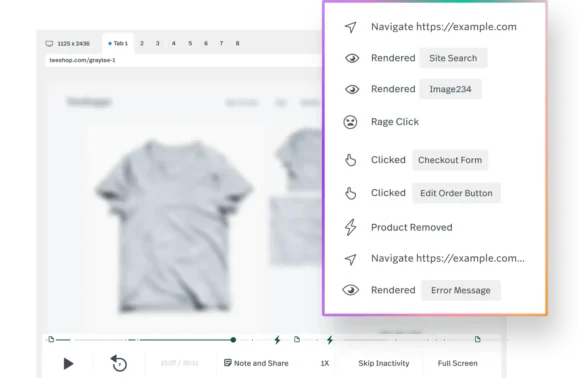Click the Product Removed lightning bolt icon
The image size is (578, 378).
pyautogui.click(x=351, y=227)
